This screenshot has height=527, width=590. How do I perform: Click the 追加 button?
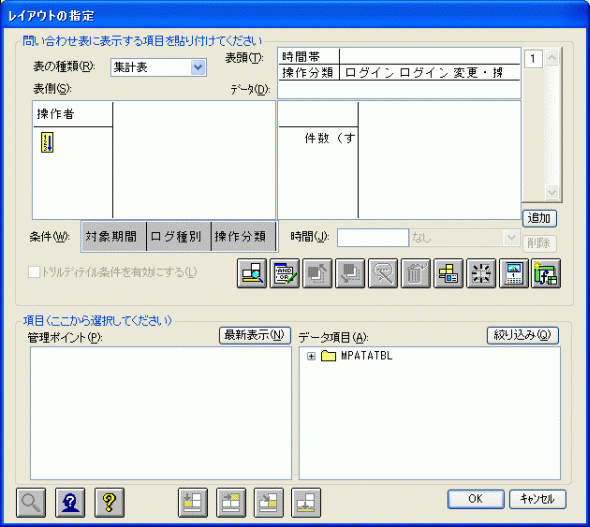(539, 218)
